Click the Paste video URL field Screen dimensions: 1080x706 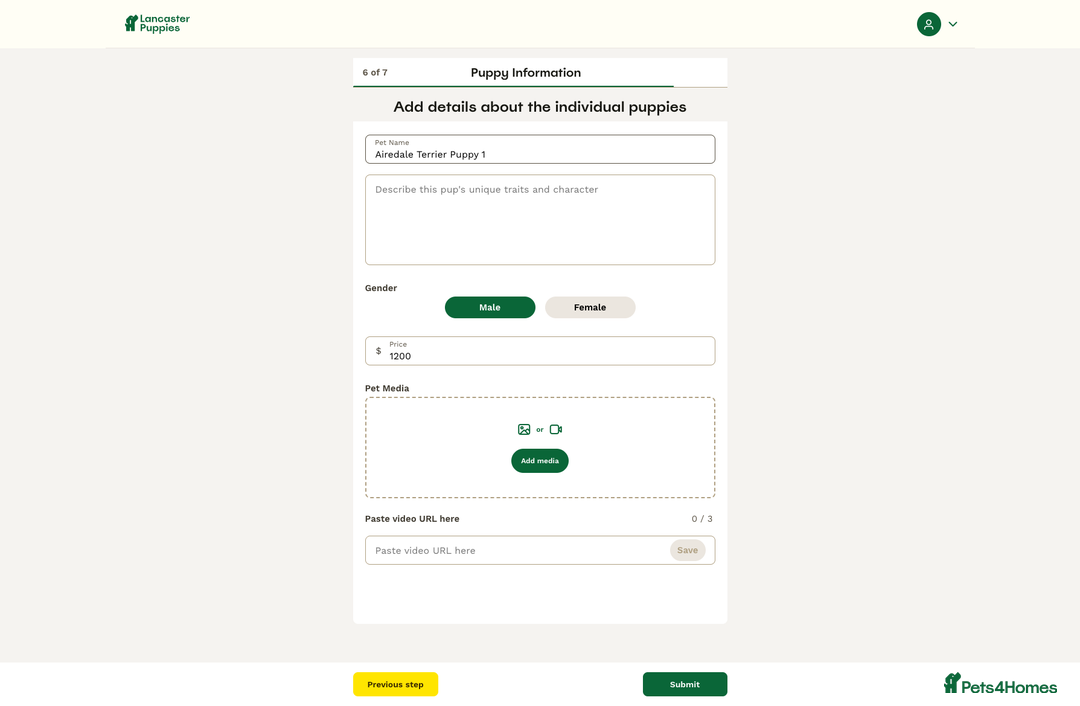(515, 550)
